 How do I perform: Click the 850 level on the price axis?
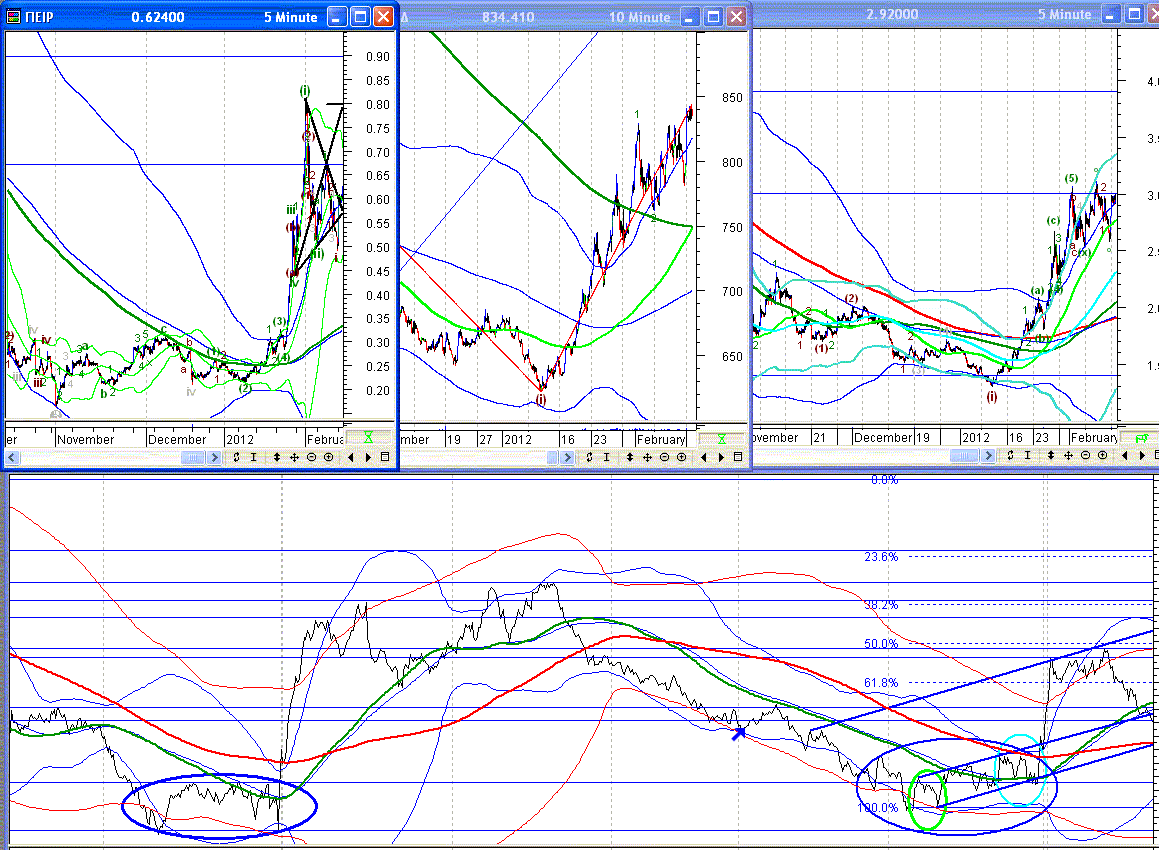732,98
